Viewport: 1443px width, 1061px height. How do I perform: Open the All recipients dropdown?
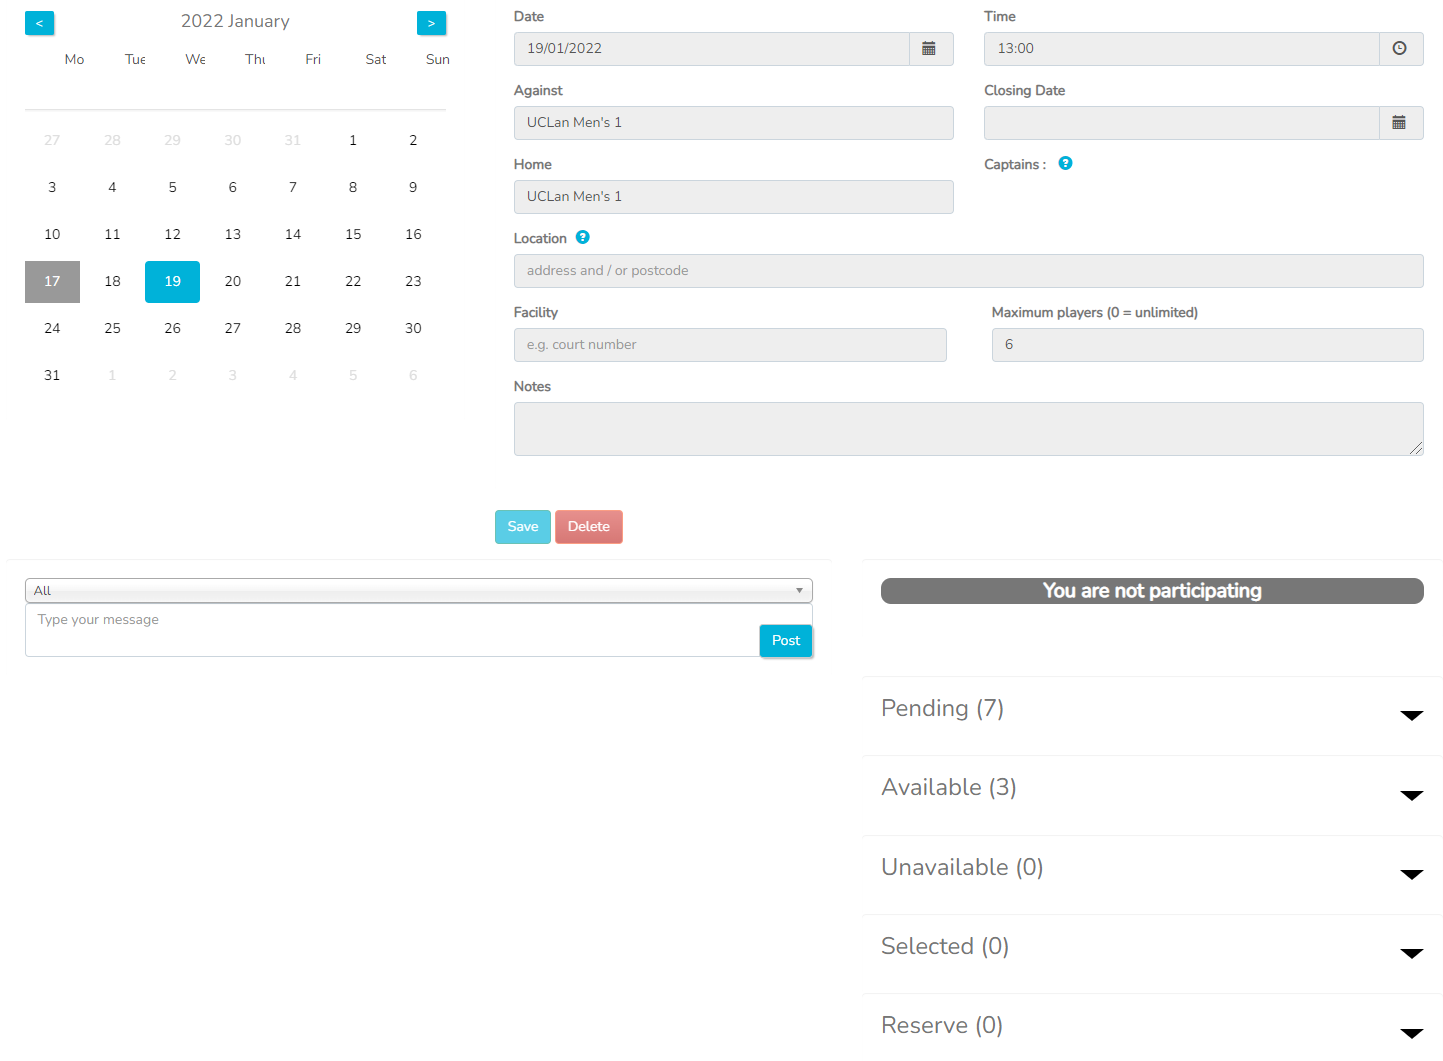(419, 590)
